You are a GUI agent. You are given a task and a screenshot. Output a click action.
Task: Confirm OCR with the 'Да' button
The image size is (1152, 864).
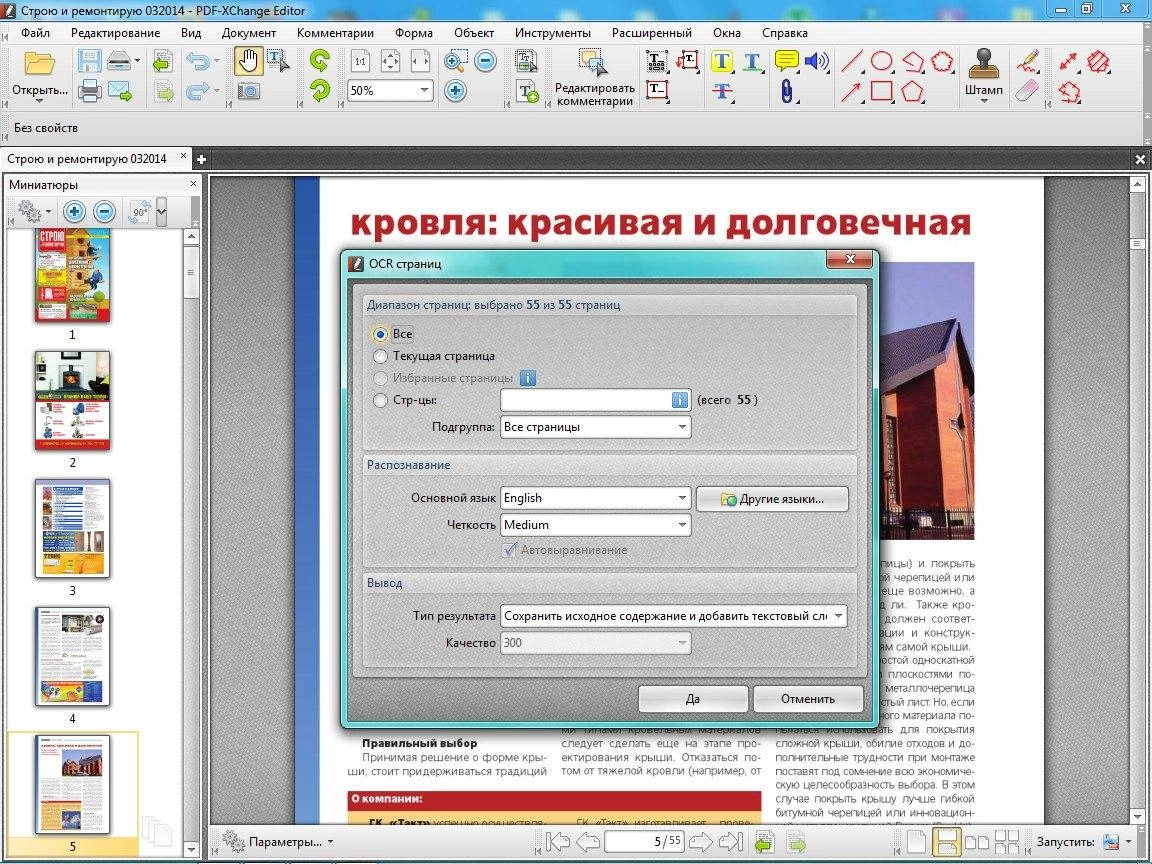point(693,699)
